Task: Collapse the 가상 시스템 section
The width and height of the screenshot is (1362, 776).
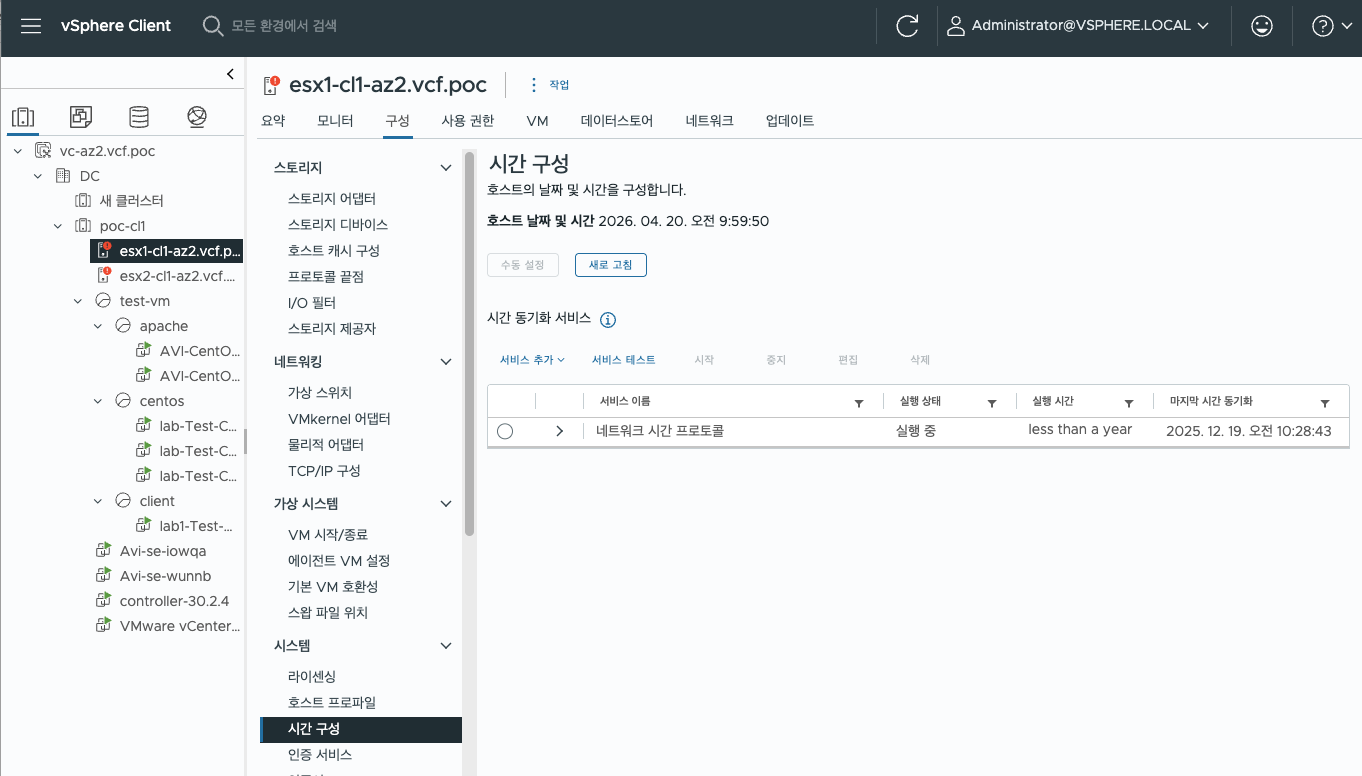Action: [x=446, y=504]
